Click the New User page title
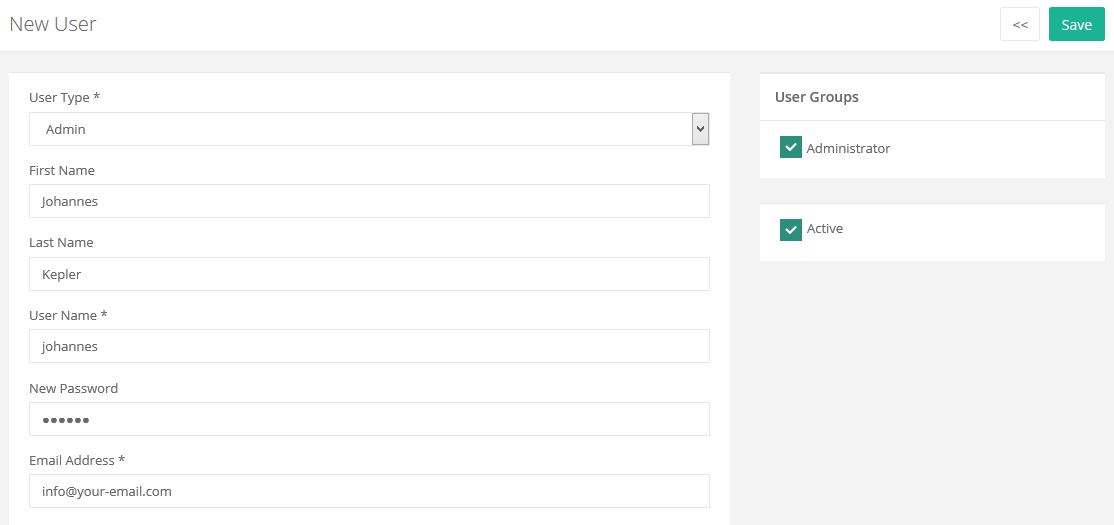The width and height of the screenshot is (1114, 525). 53,24
